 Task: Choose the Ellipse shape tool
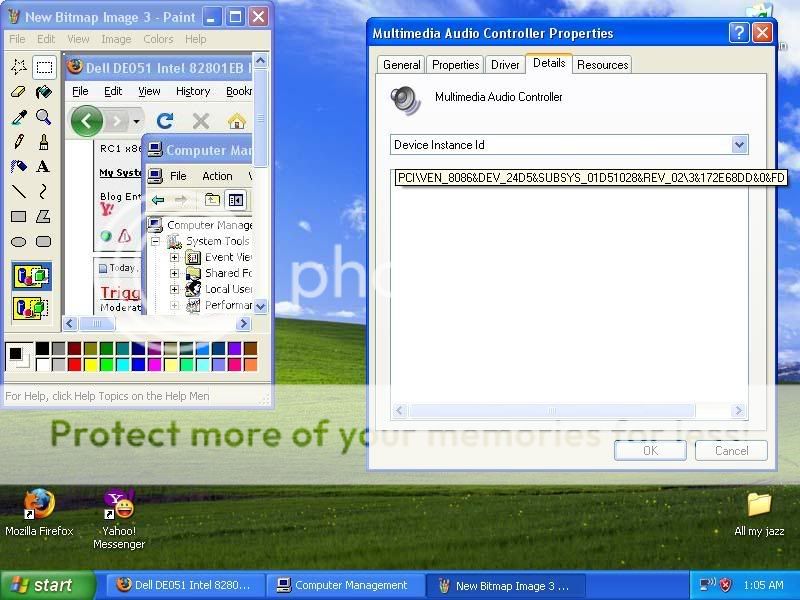coord(19,241)
